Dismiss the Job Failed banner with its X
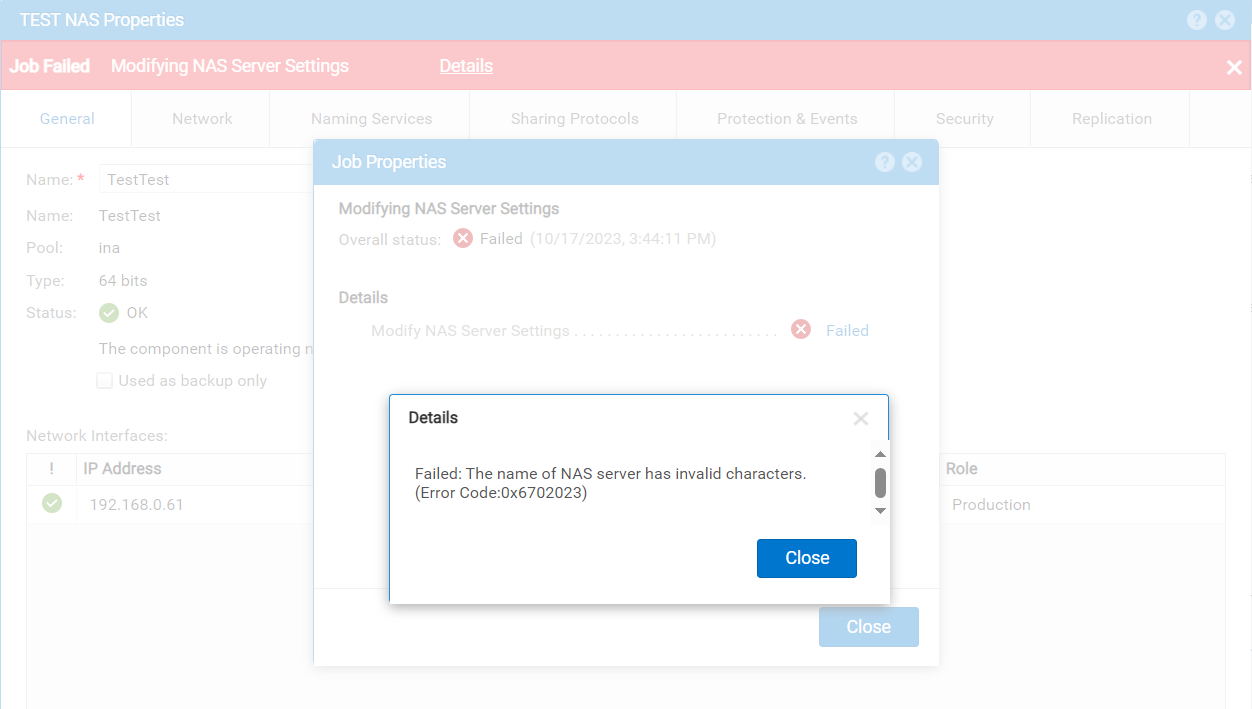 pyautogui.click(x=1233, y=67)
